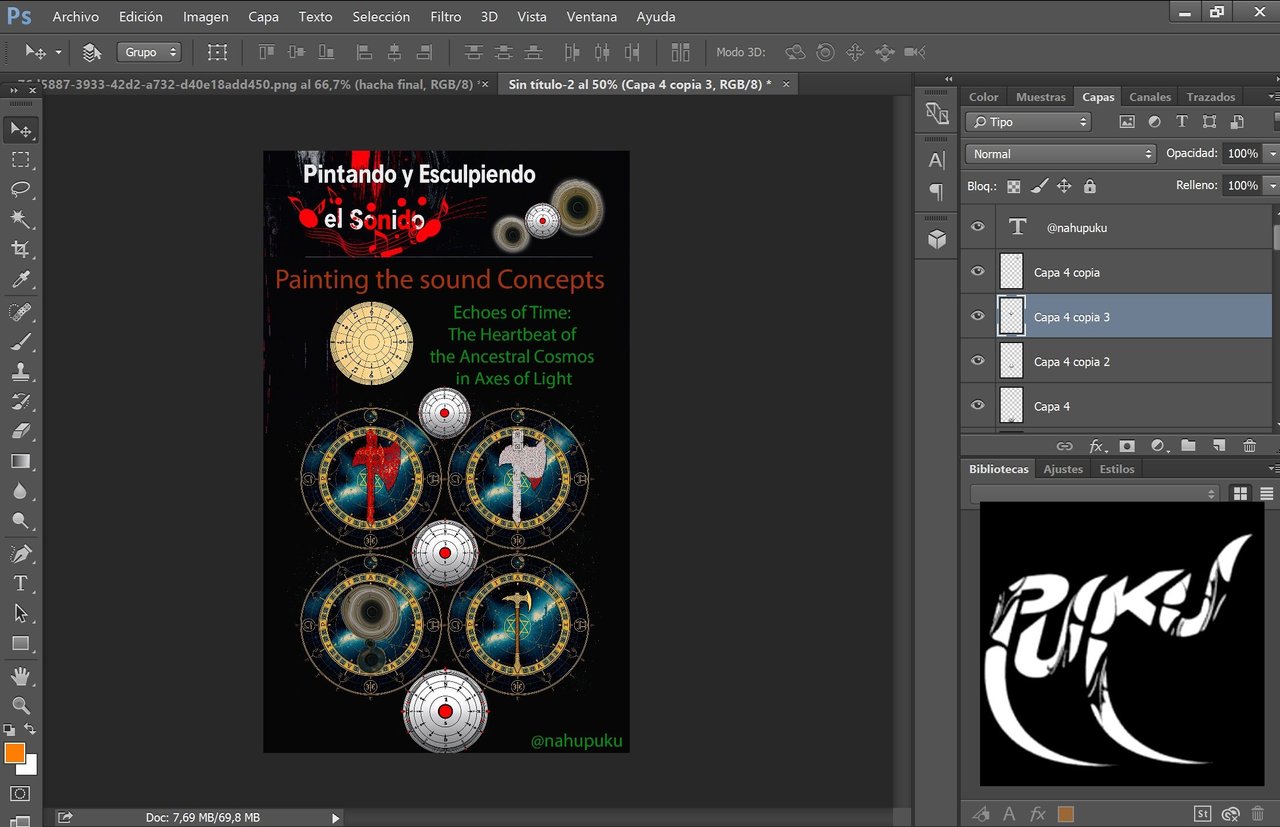Switch to the Muestras tab
This screenshot has width=1280, height=827.
[1041, 97]
